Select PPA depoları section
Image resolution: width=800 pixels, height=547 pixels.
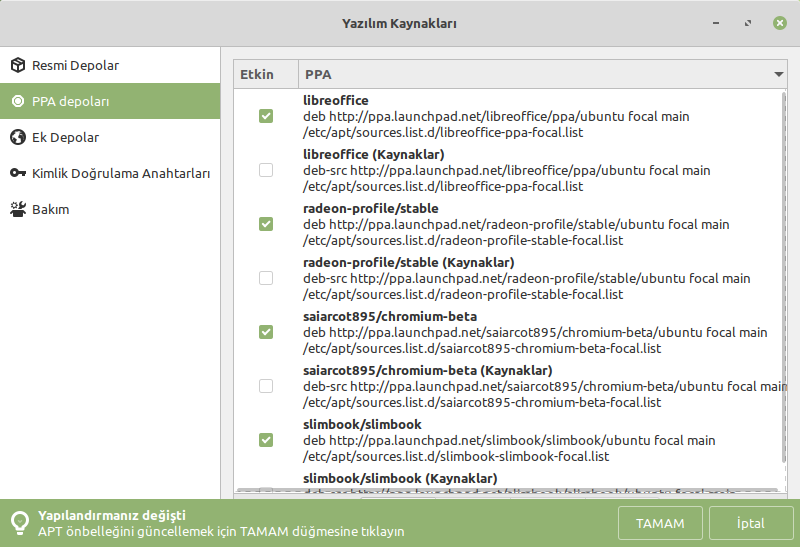[x=110, y=101]
